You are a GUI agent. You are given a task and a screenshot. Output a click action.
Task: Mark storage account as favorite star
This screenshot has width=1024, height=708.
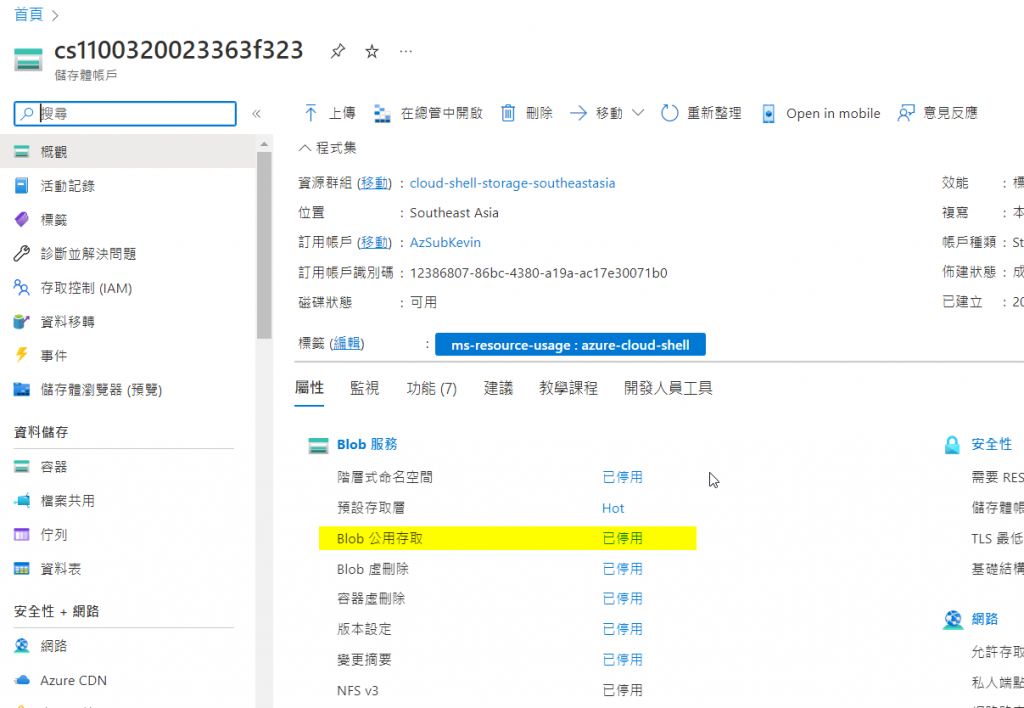[x=372, y=52]
